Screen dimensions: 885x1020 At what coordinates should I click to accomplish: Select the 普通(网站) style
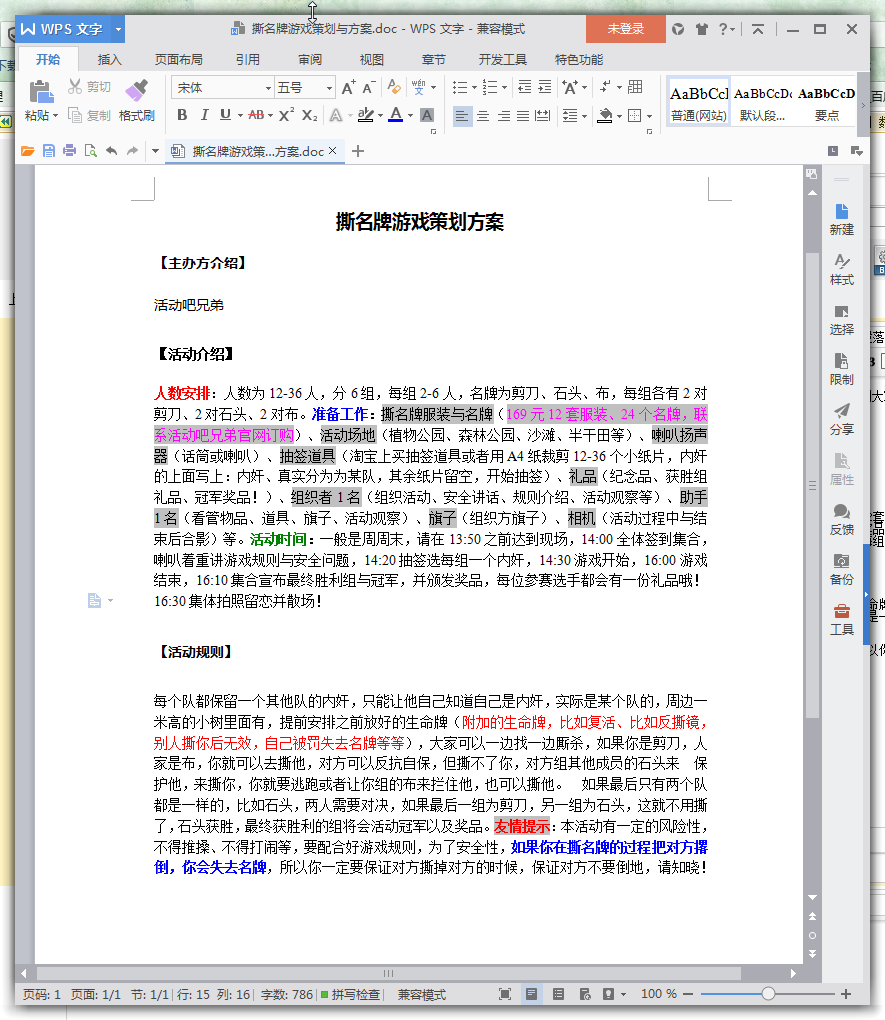click(x=698, y=103)
